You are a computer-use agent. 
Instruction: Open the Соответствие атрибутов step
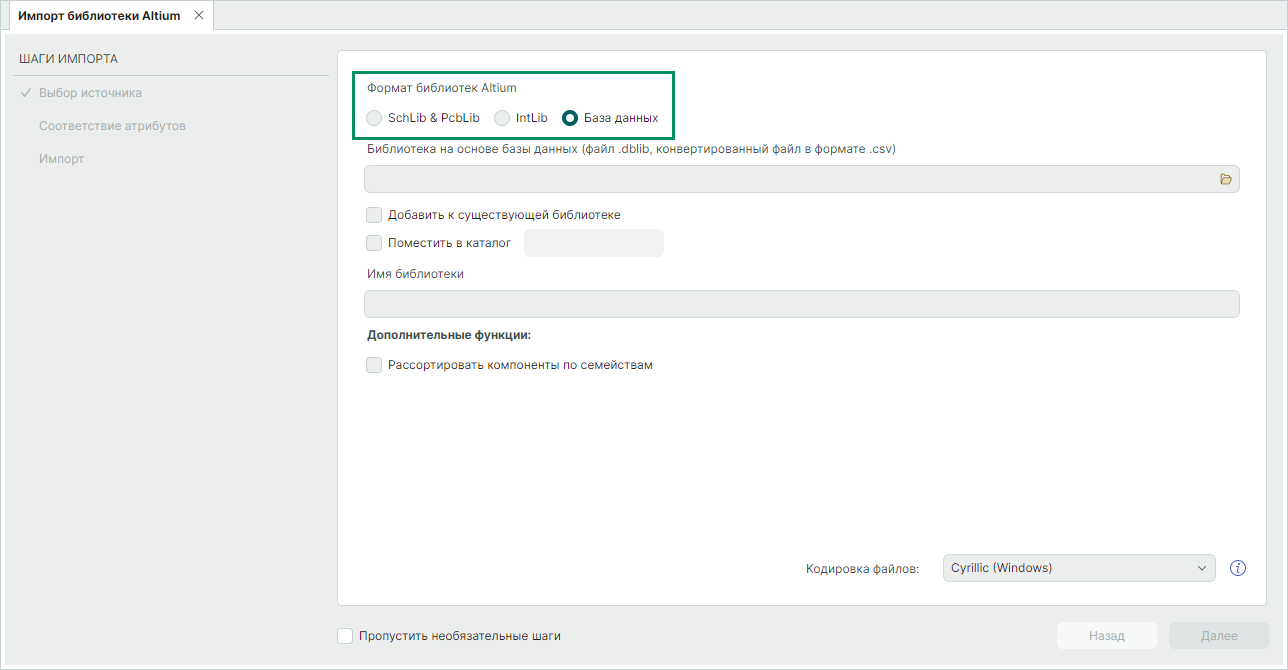click(x=112, y=126)
